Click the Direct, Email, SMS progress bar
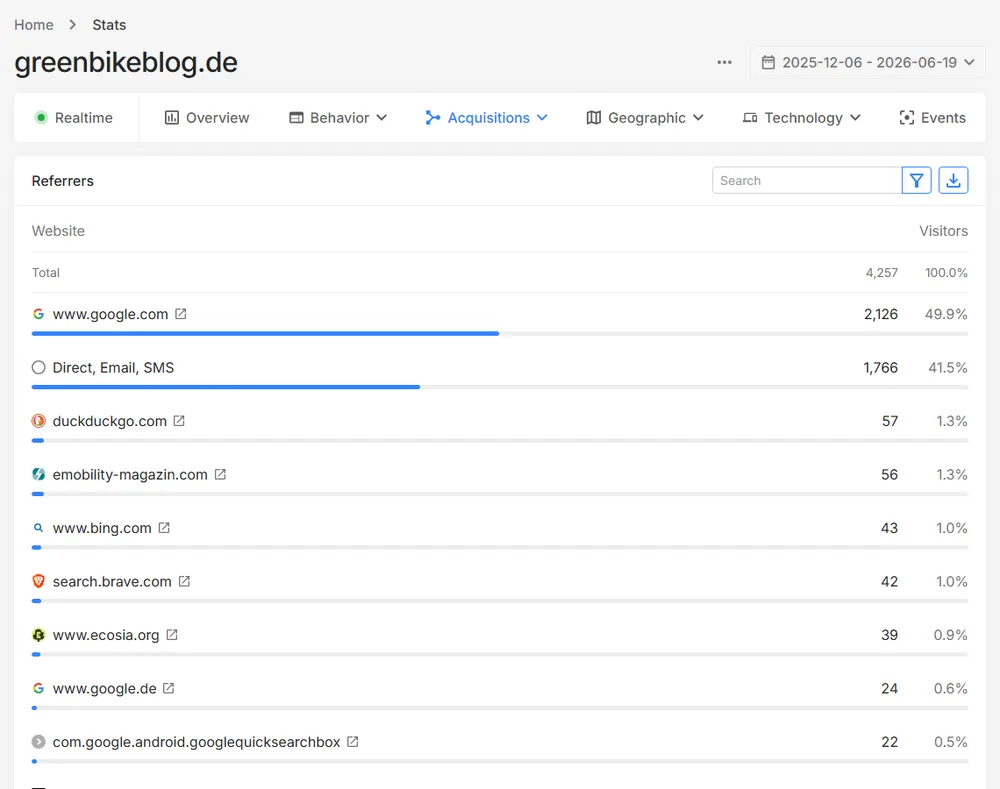1000x789 pixels. coord(500,387)
